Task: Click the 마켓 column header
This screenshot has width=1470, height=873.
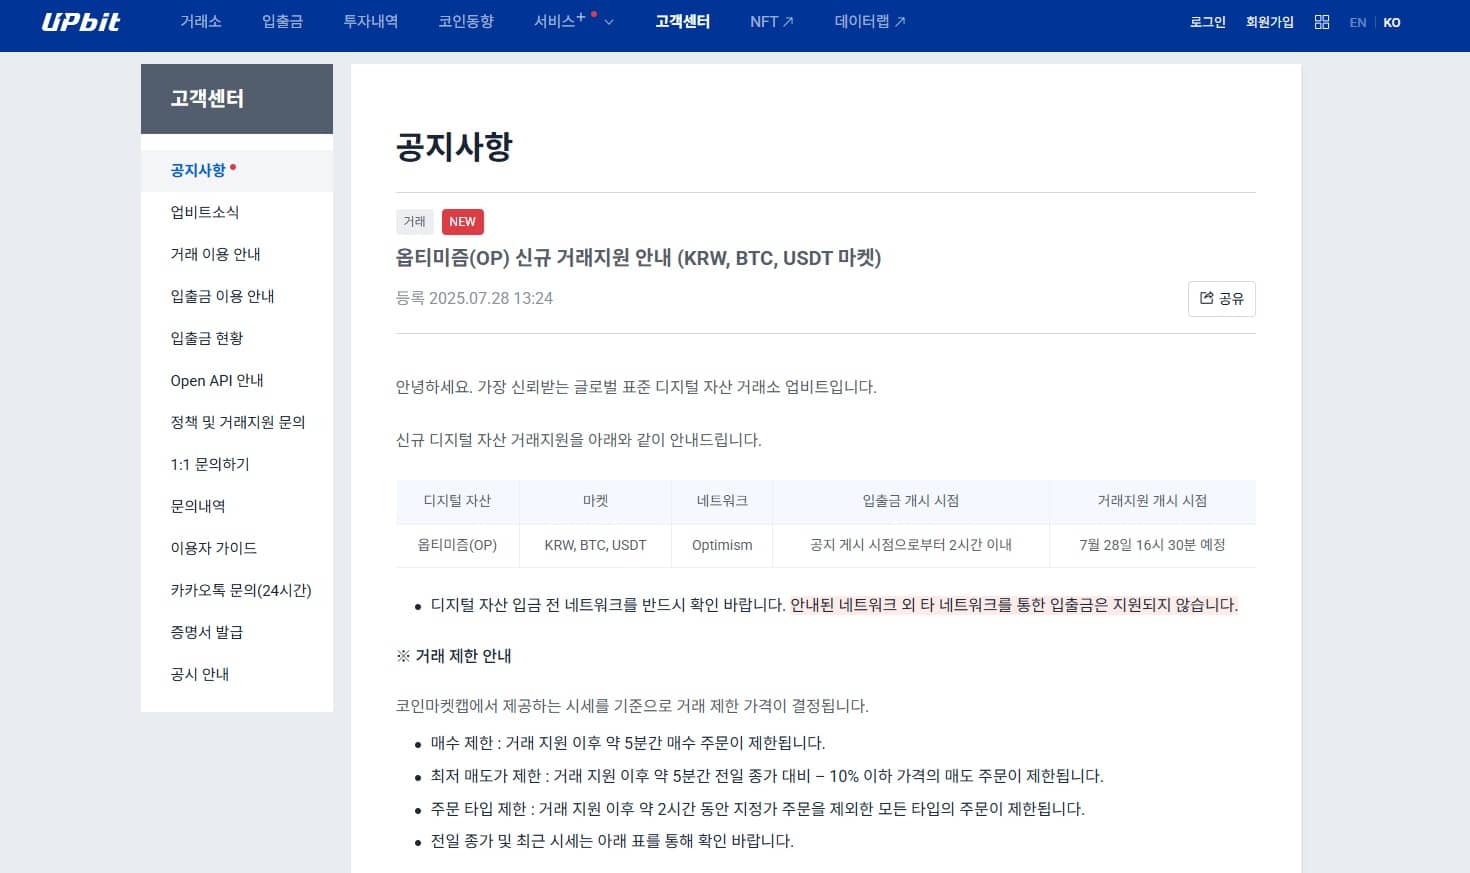Action: pos(595,501)
